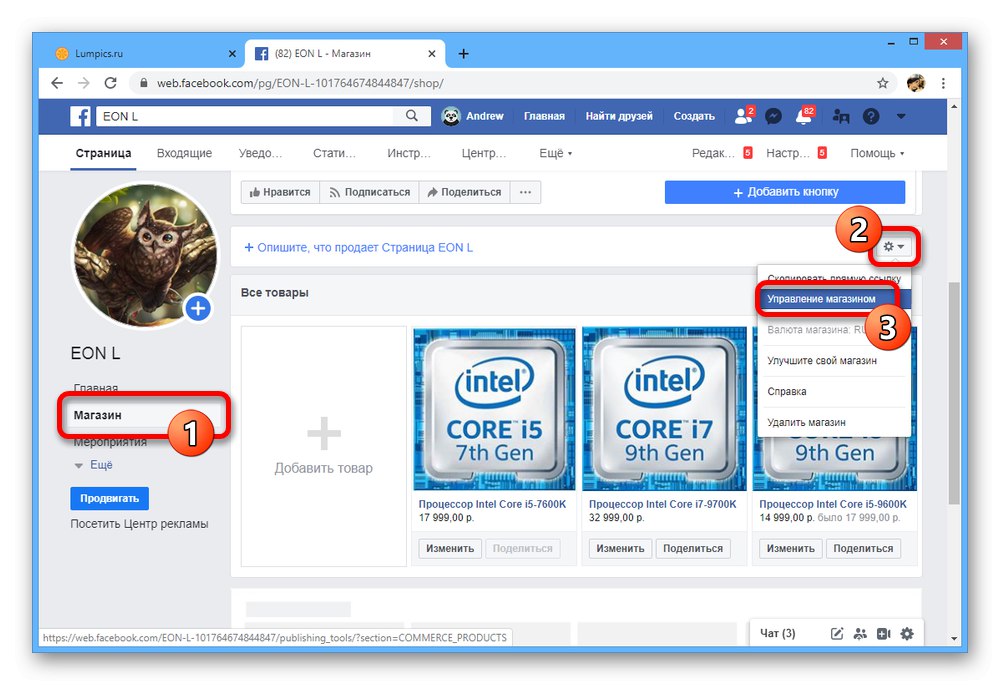Bookmark this page with star icon

[883, 83]
